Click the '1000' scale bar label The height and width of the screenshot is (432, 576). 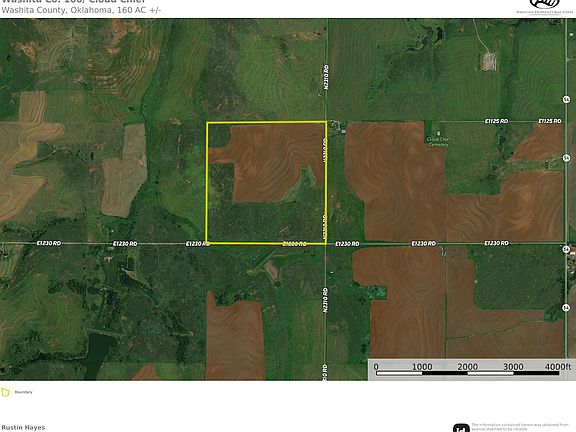(x=422, y=367)
